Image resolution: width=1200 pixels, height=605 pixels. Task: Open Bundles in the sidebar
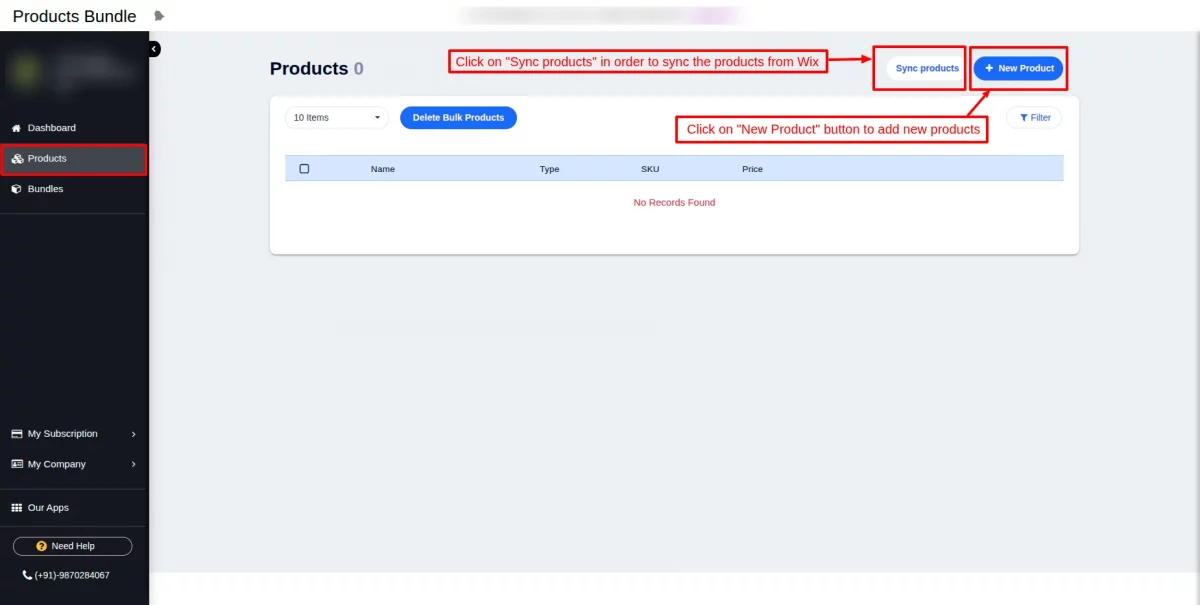click(74, 189)
